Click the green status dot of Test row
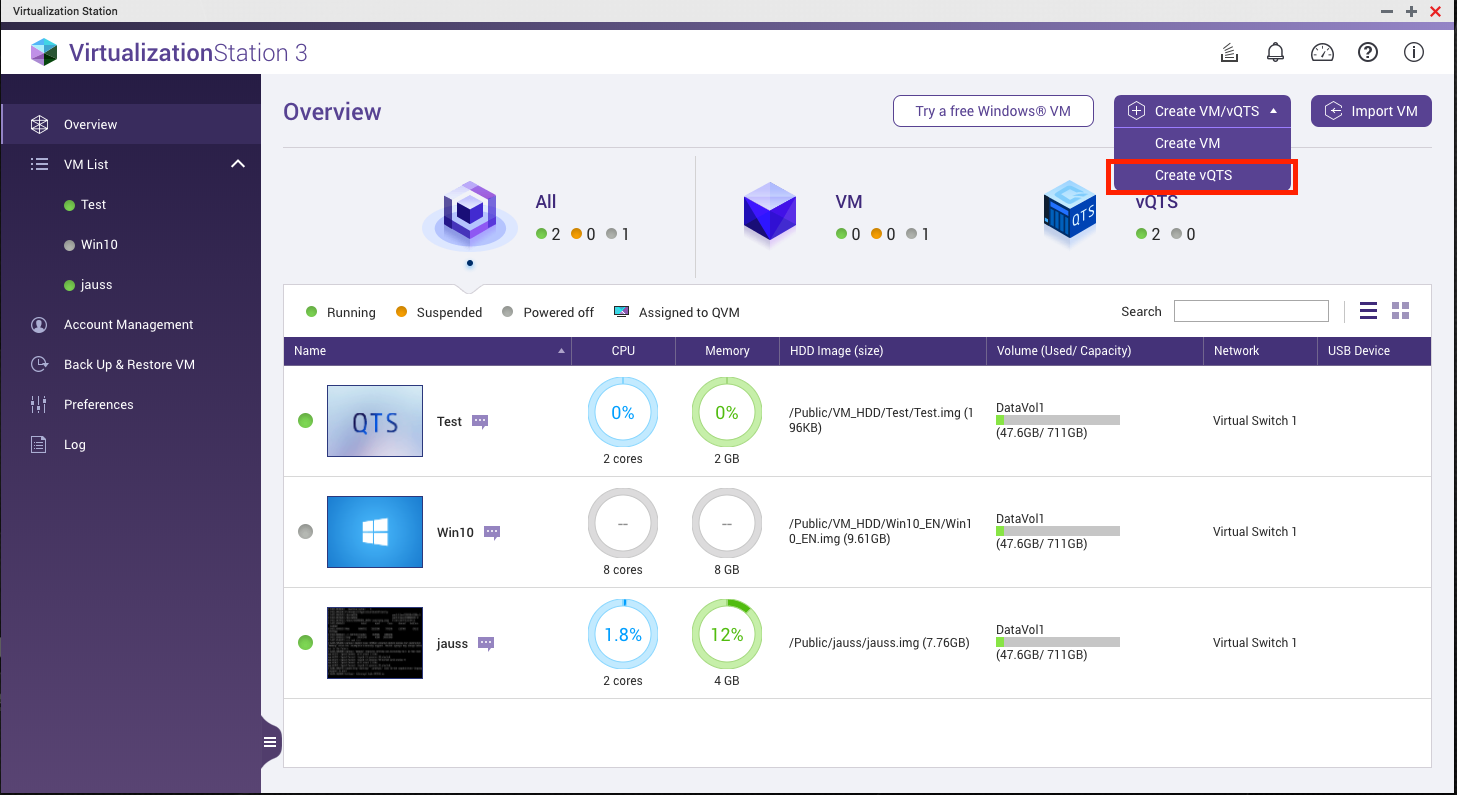 pyautogui.click(x=306, y=421)
